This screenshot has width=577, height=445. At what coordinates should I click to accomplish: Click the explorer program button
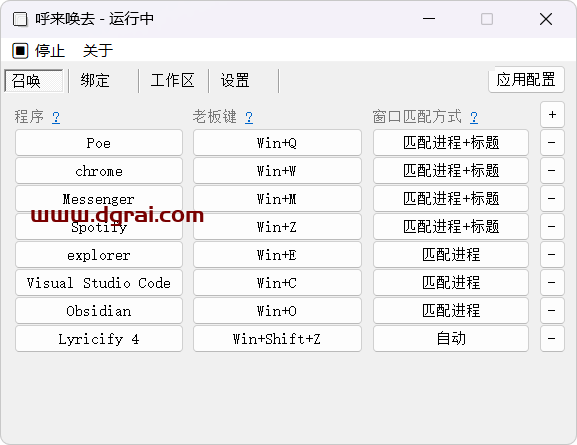coord(99,255)
